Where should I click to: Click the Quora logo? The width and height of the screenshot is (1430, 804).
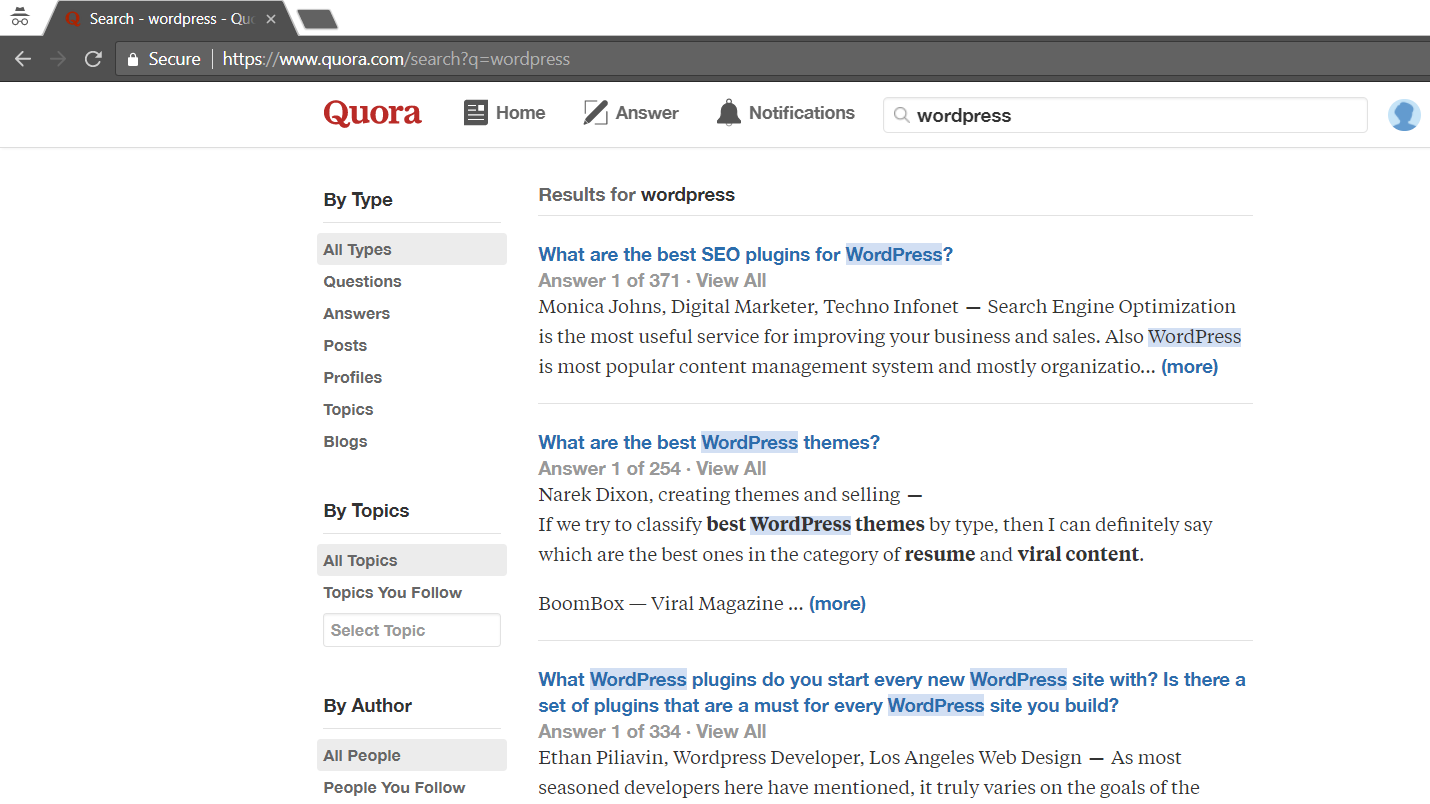(372, 114)
